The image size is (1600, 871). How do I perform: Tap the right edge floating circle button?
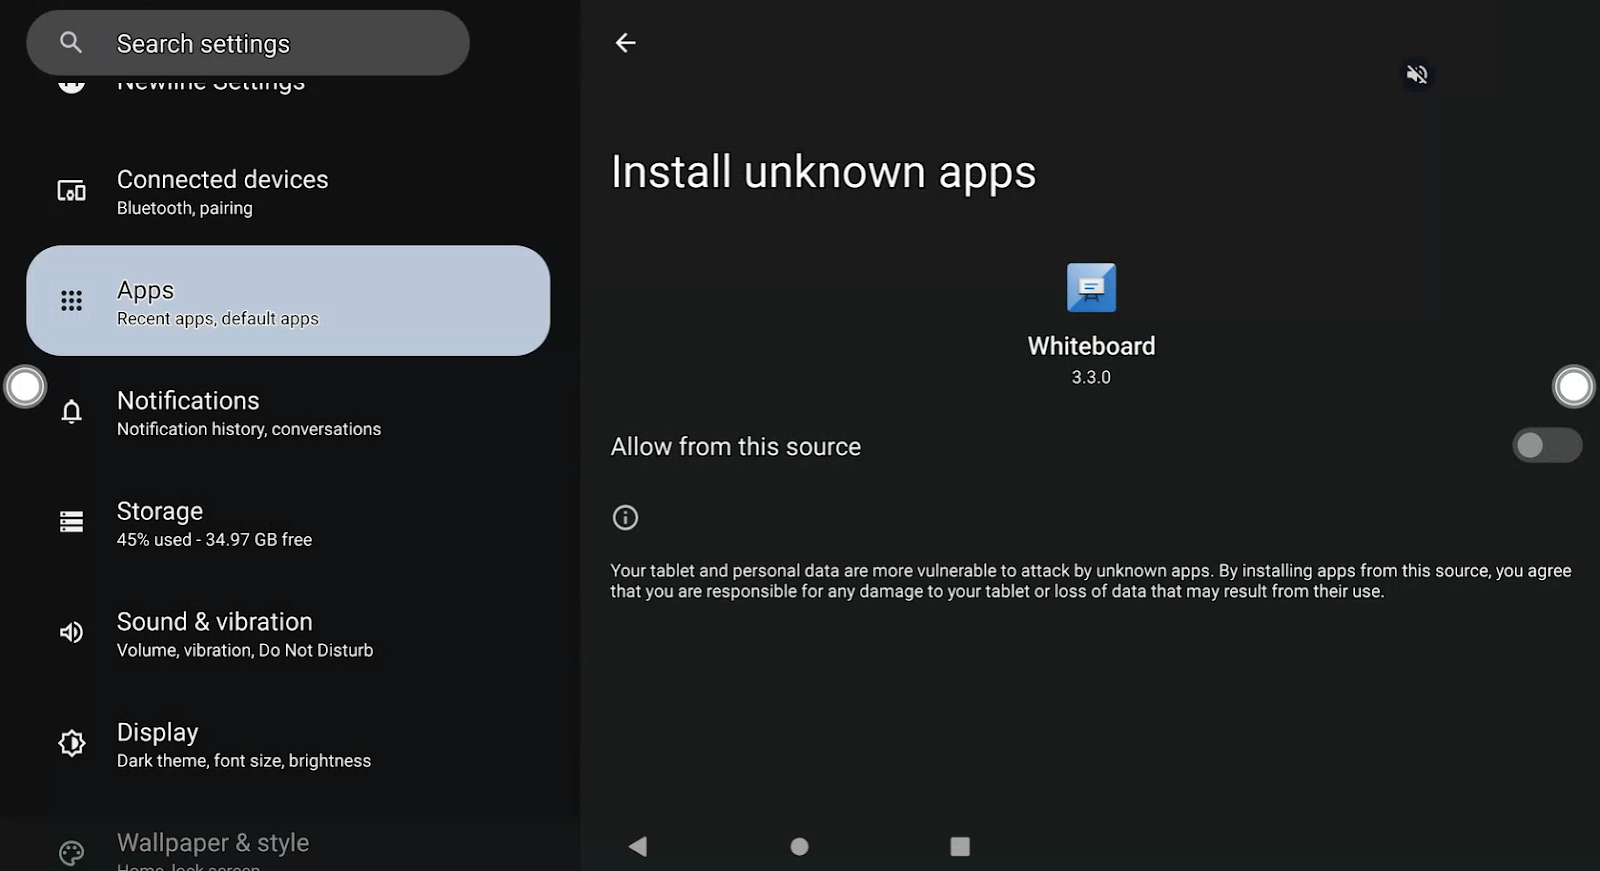pos(1574,386)
